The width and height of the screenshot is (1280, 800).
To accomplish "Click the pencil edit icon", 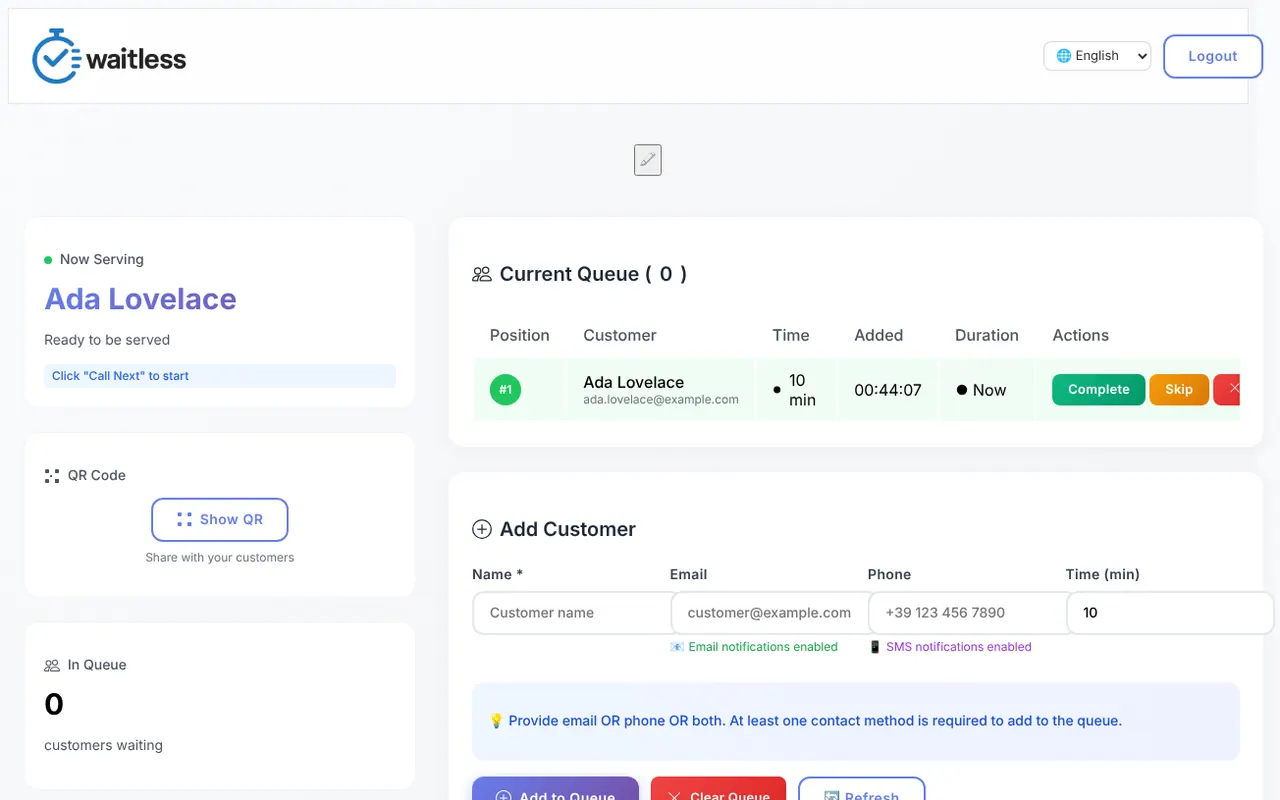I will (648, 160).
